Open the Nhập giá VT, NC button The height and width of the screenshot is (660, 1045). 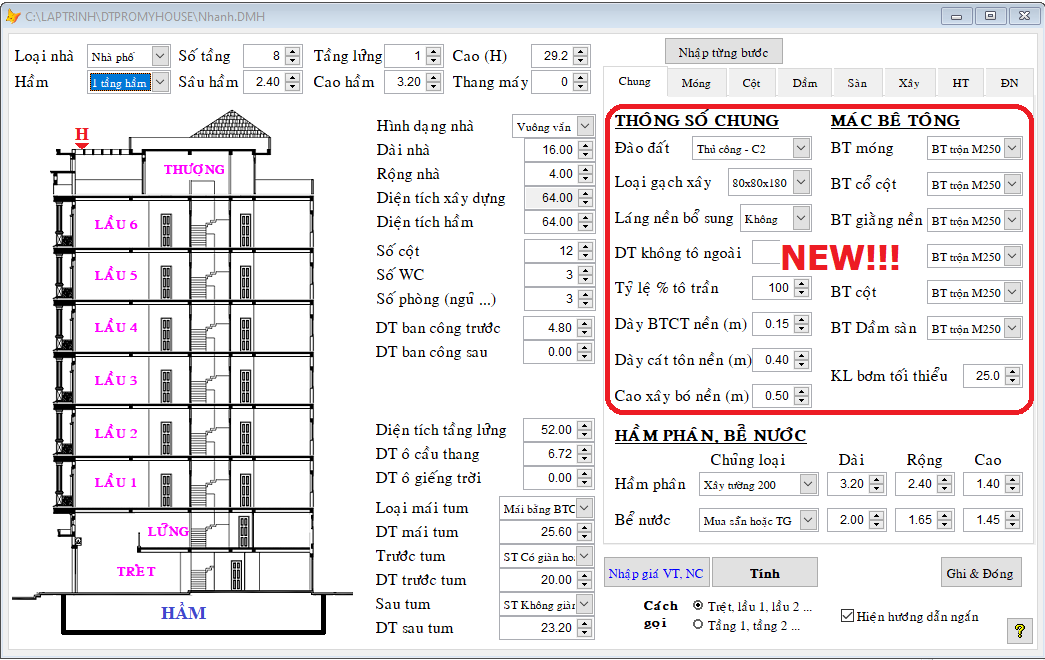pos(656,573)
